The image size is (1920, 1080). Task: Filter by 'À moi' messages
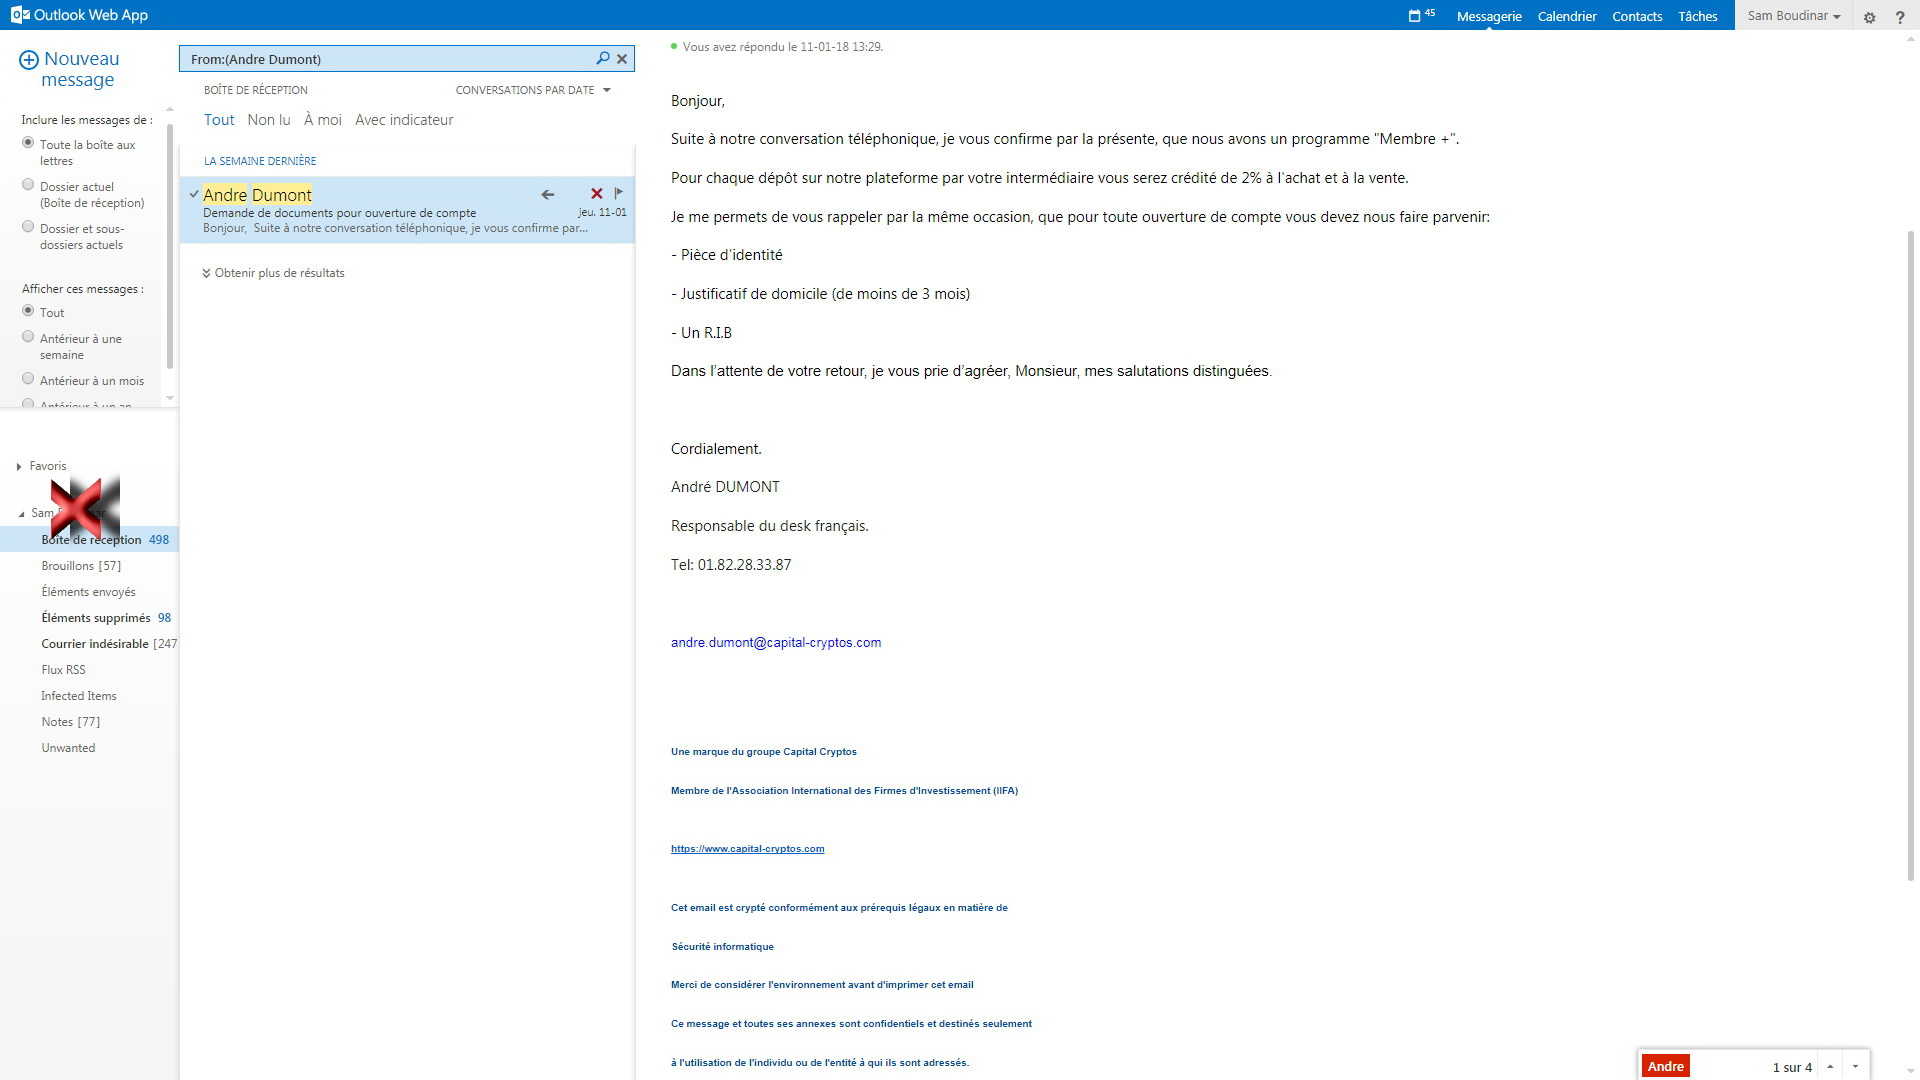tap(323, 120)
